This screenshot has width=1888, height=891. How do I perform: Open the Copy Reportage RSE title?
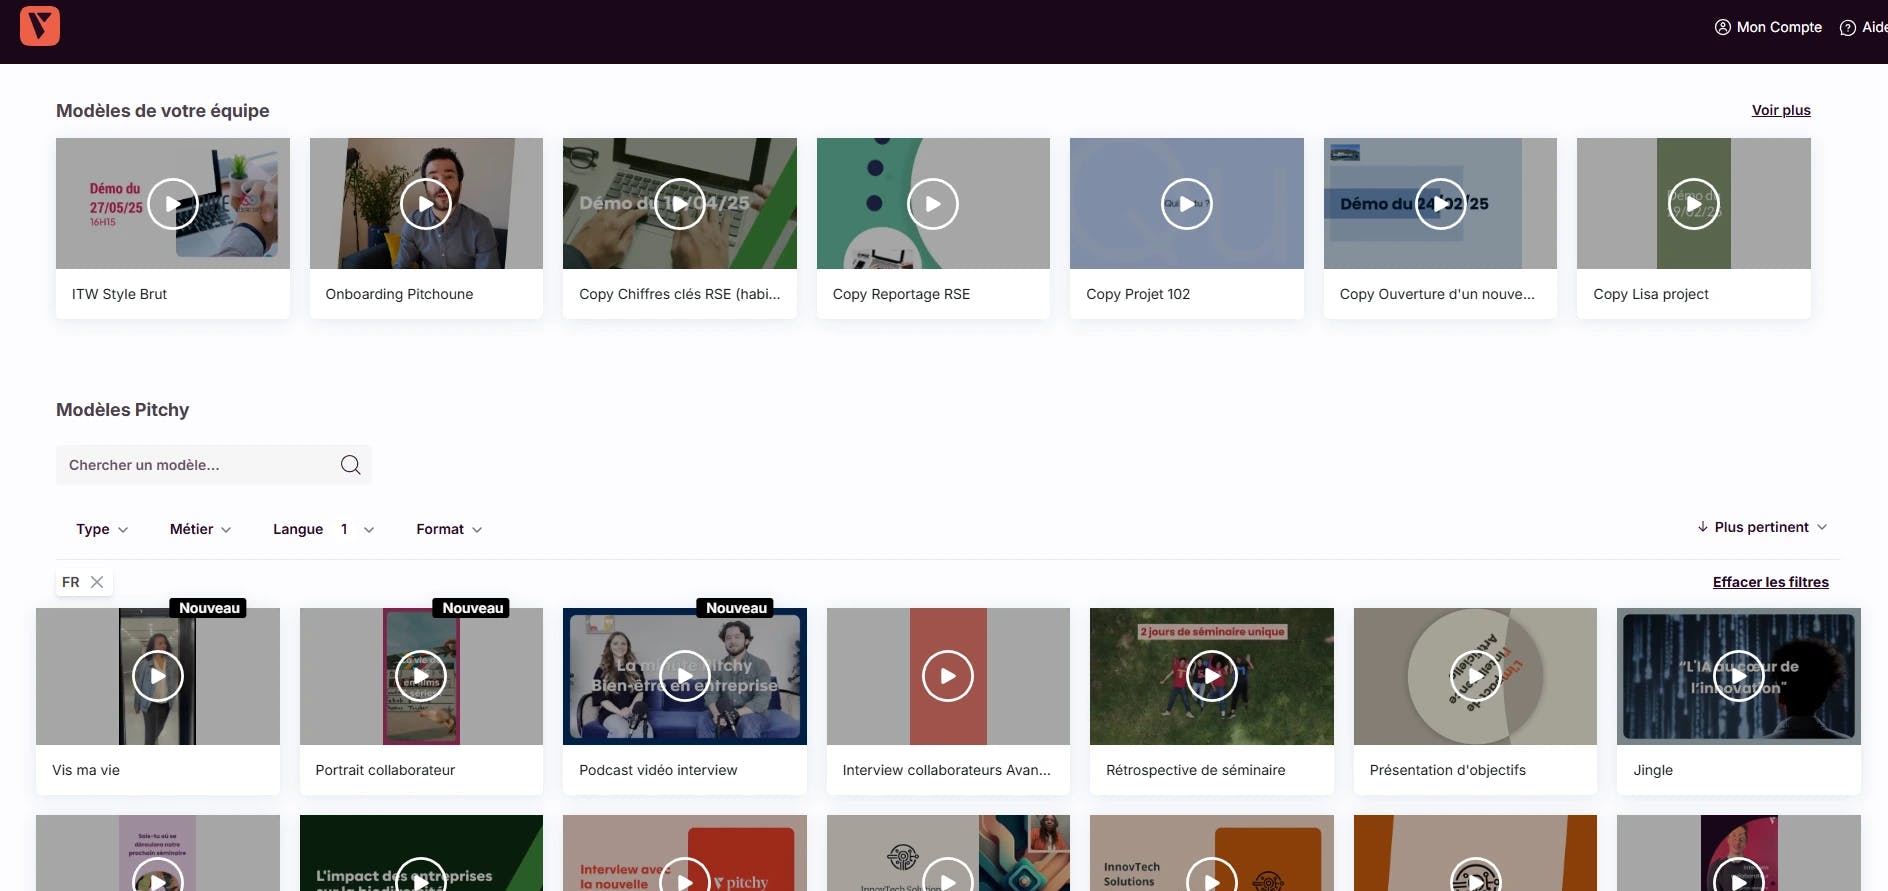tap(901, 294)
